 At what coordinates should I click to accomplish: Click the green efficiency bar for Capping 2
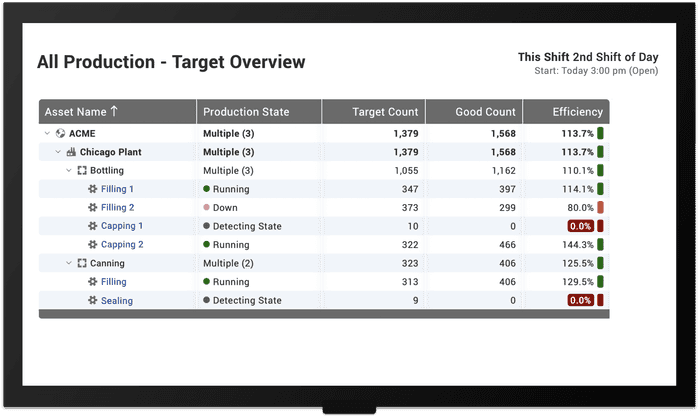tap(600, 245)
